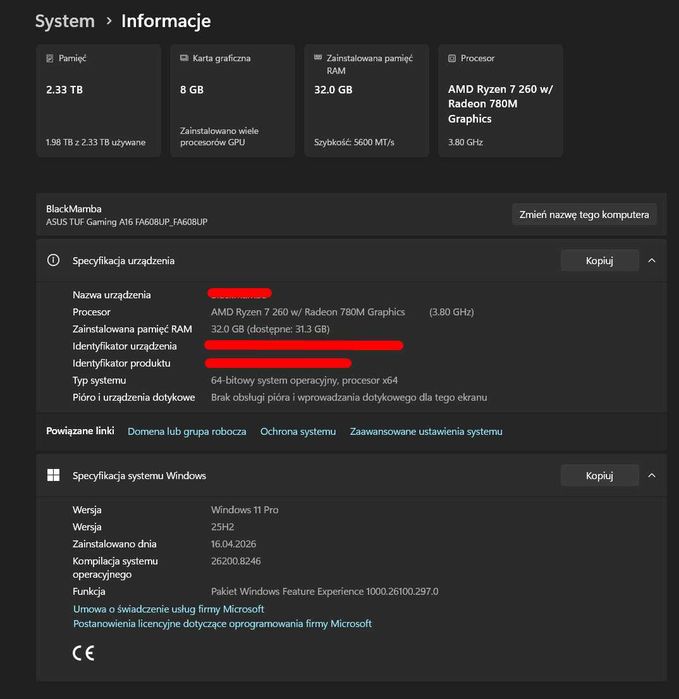Click the Identyfikator urządzenia label
The height and width of the screenshot is (699, 679).
[x=124, y=346]
